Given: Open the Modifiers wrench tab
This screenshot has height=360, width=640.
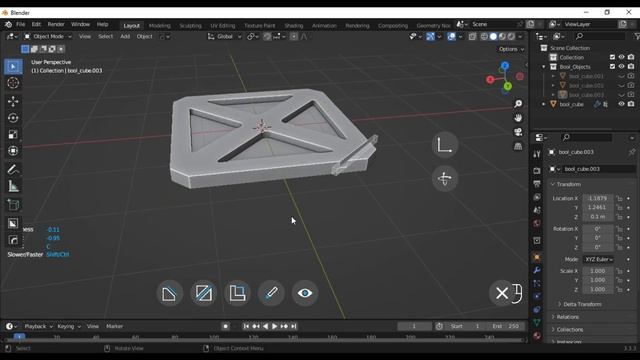Looking at the screenshot, I should [537, 271].
